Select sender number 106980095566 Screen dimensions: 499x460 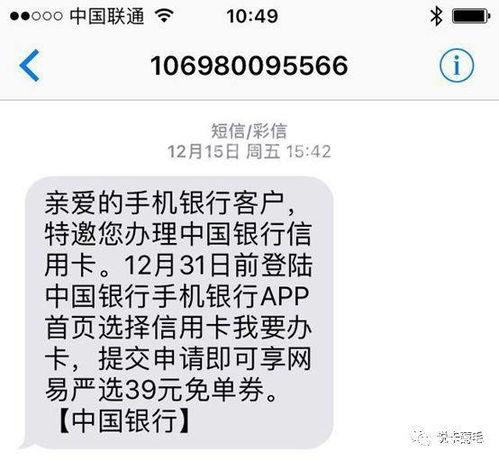click(249, 65)
